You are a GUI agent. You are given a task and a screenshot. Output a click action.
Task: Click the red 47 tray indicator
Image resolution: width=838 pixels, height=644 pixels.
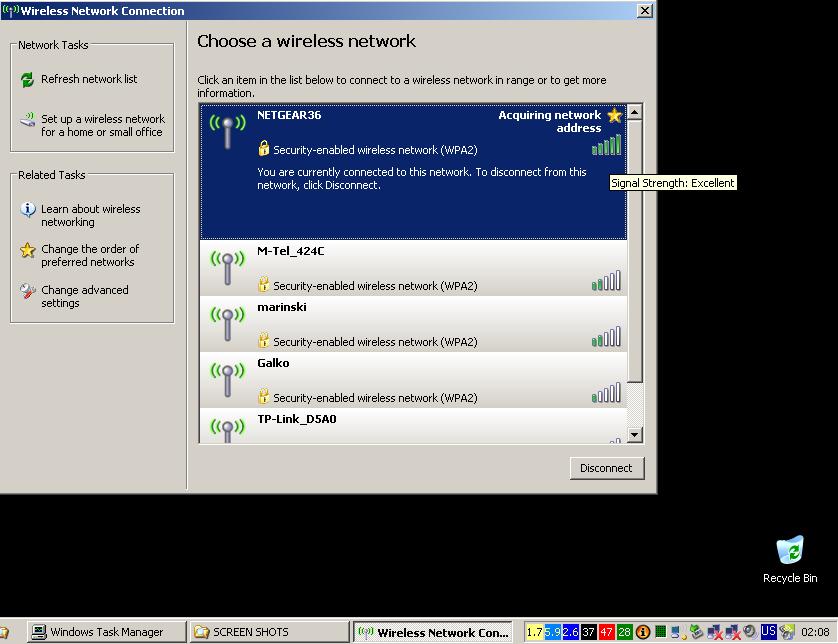[607, 632]
